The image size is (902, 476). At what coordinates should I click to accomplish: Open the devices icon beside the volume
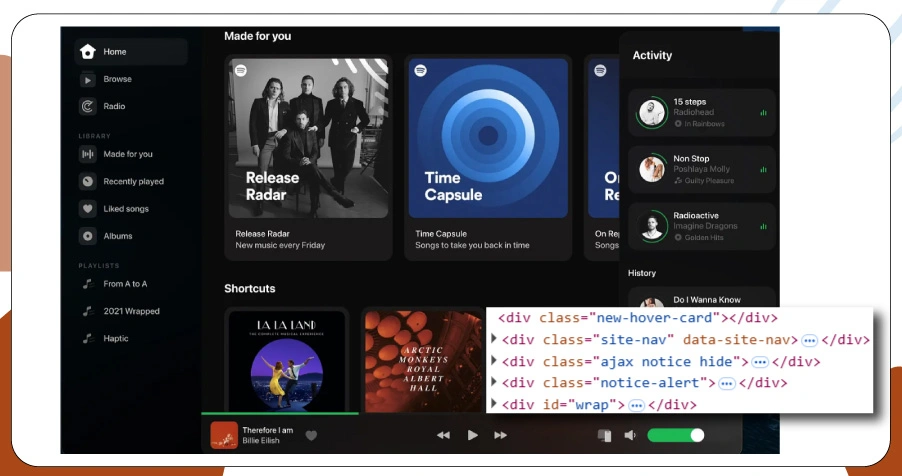pyautogui.click(x=604, y=435)
